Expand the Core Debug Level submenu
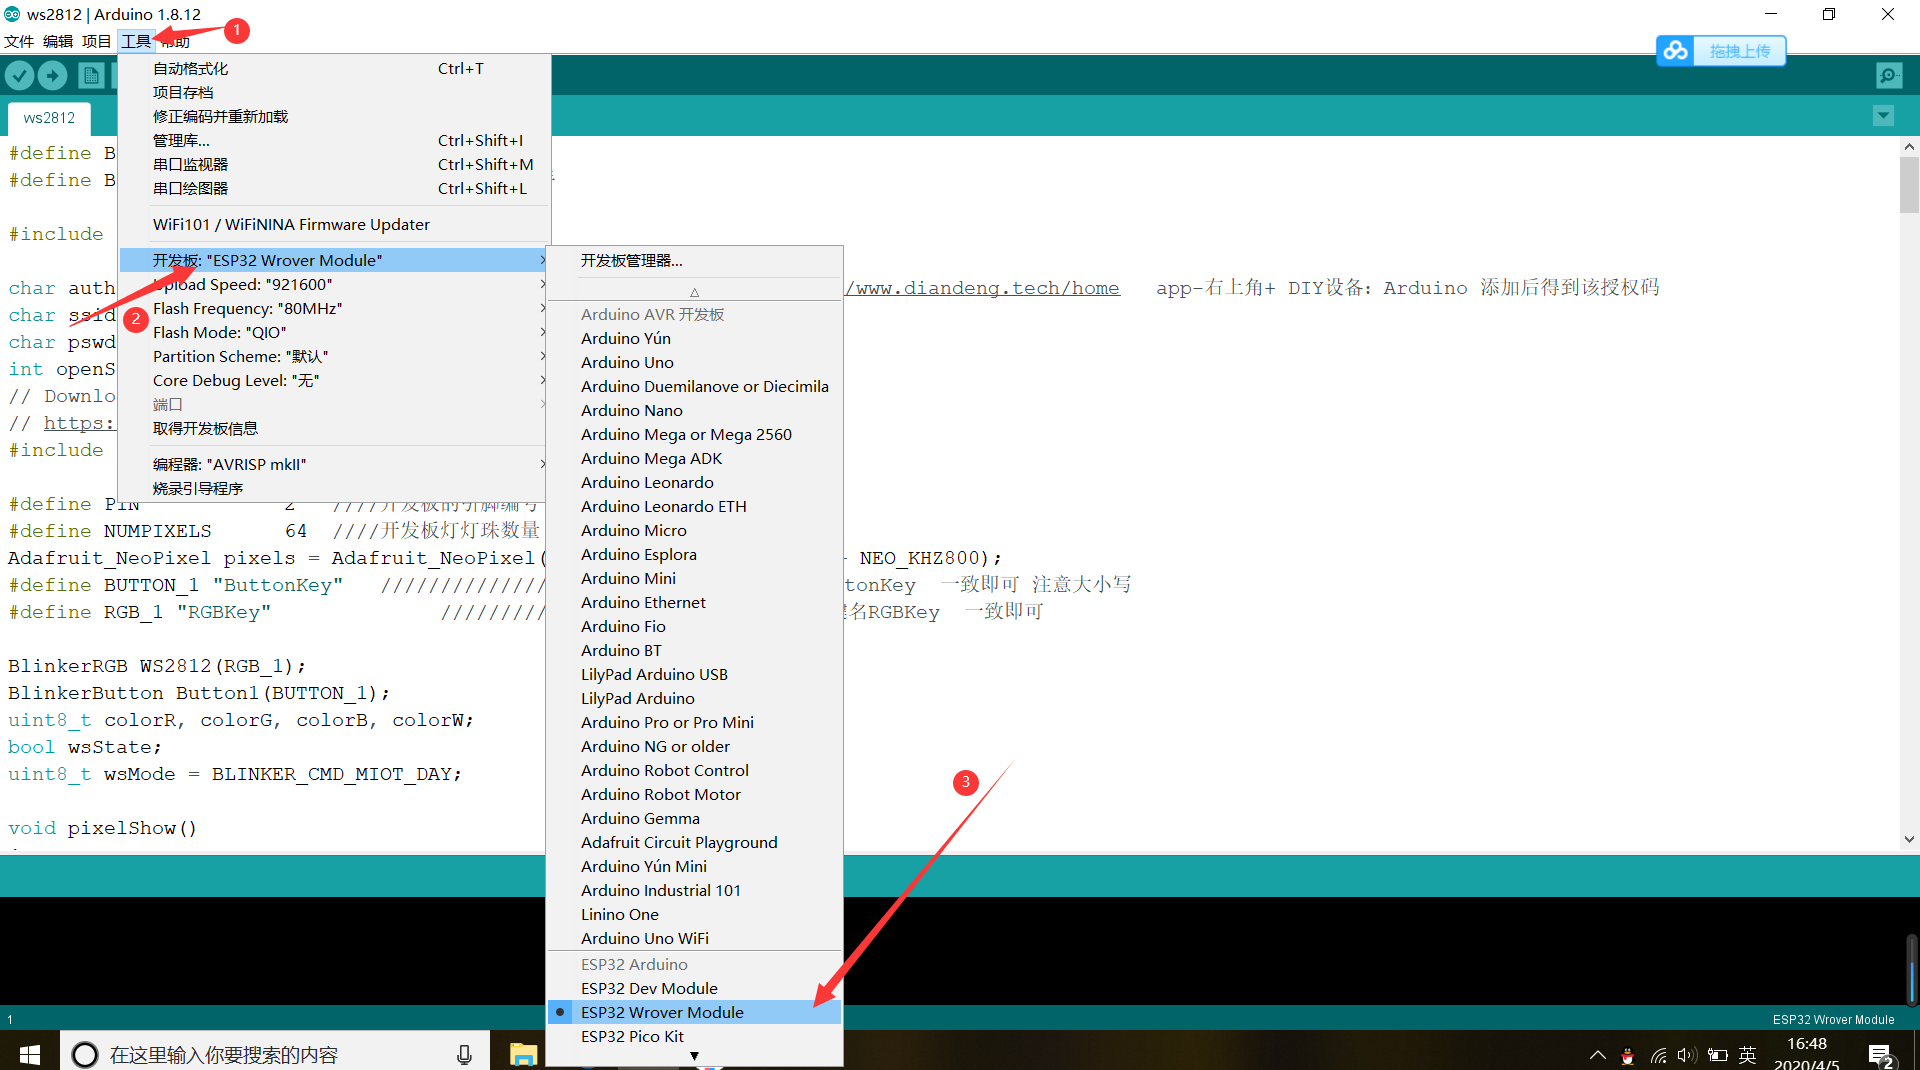This screenshot has height=1070, width=1920. point(335,380)
